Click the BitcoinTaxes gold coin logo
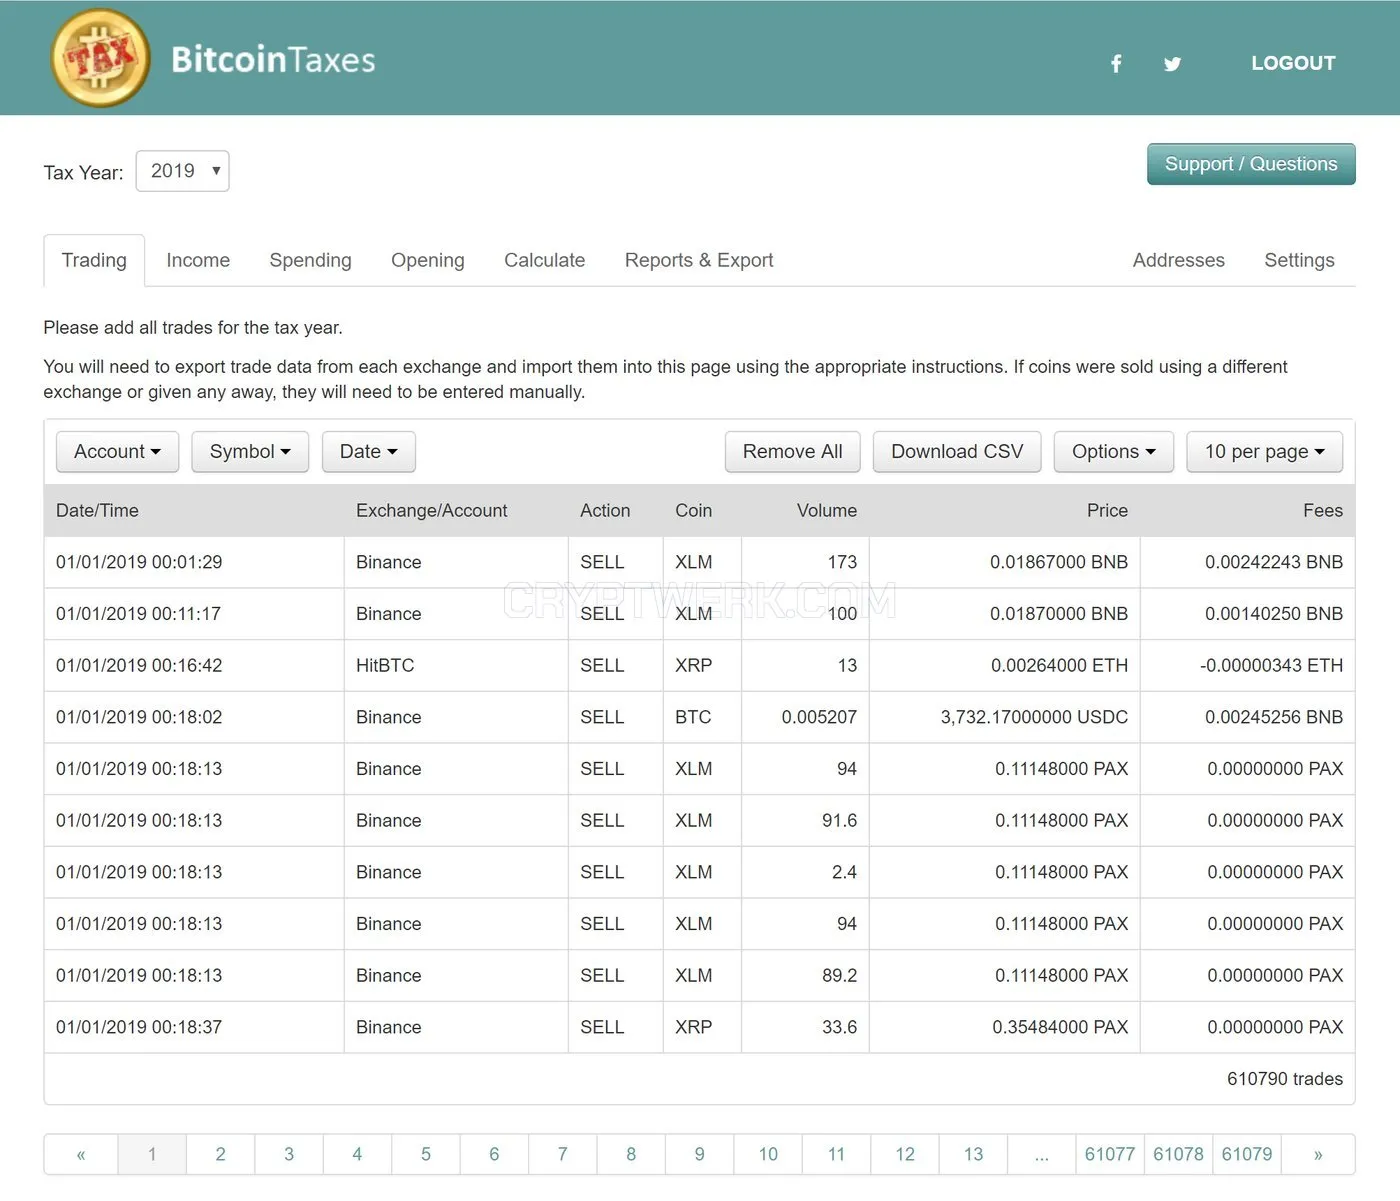The height and width of the screenshot is (1201, 1400). tap(100, 58)
